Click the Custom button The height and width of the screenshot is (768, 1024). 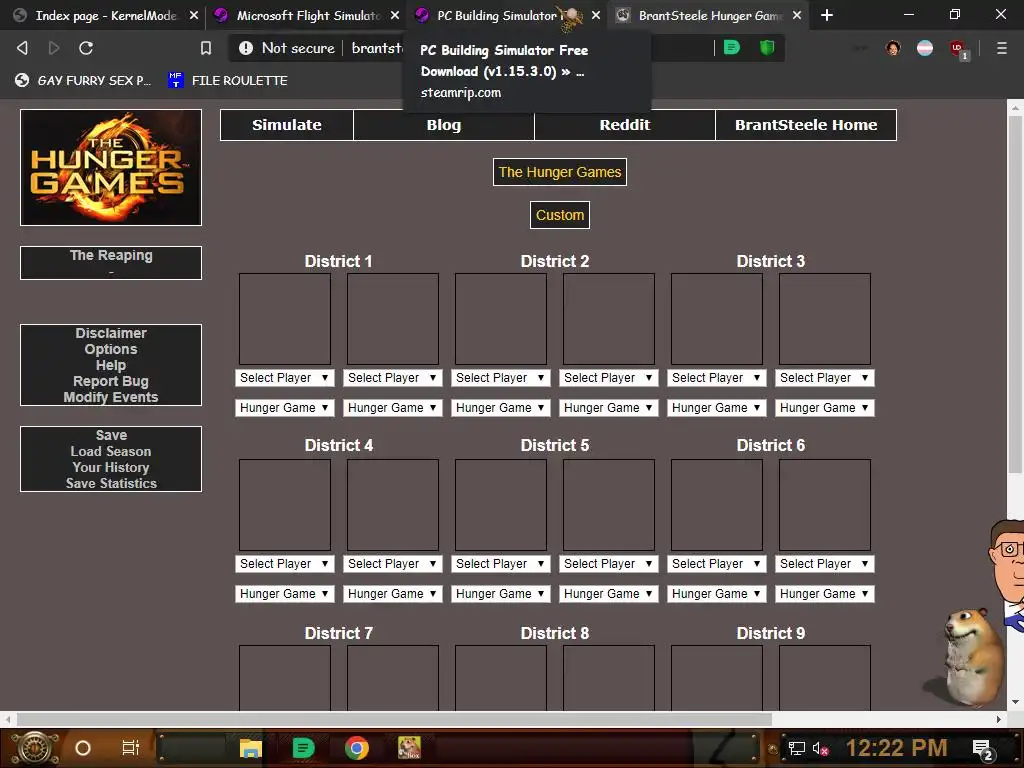coord(560,215)
